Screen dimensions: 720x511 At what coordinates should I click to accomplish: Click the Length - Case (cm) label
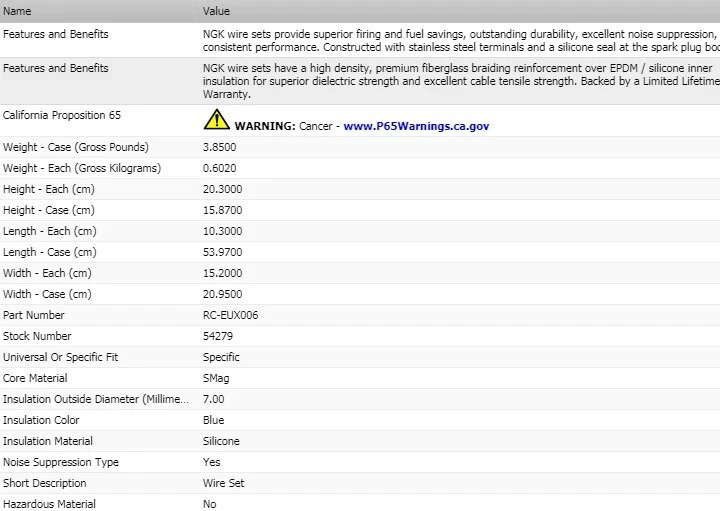[x=50, y=253]
